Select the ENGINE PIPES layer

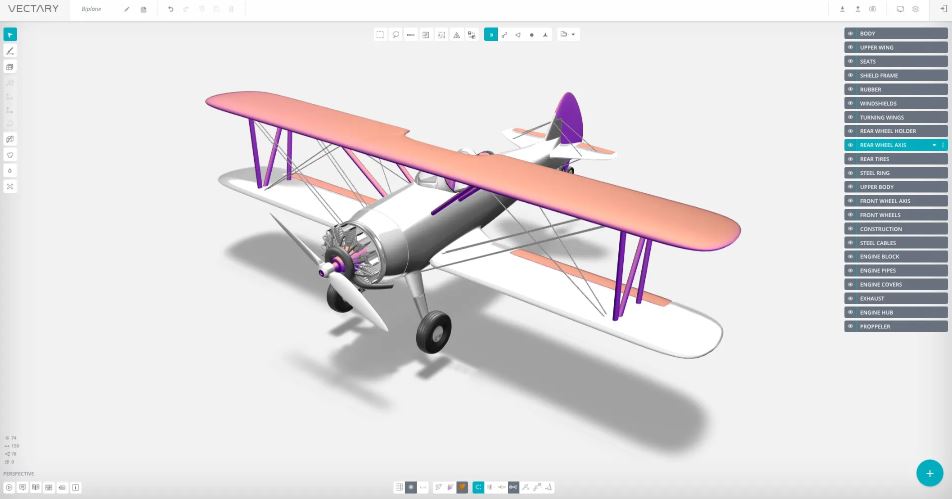(x=896, y=271)
